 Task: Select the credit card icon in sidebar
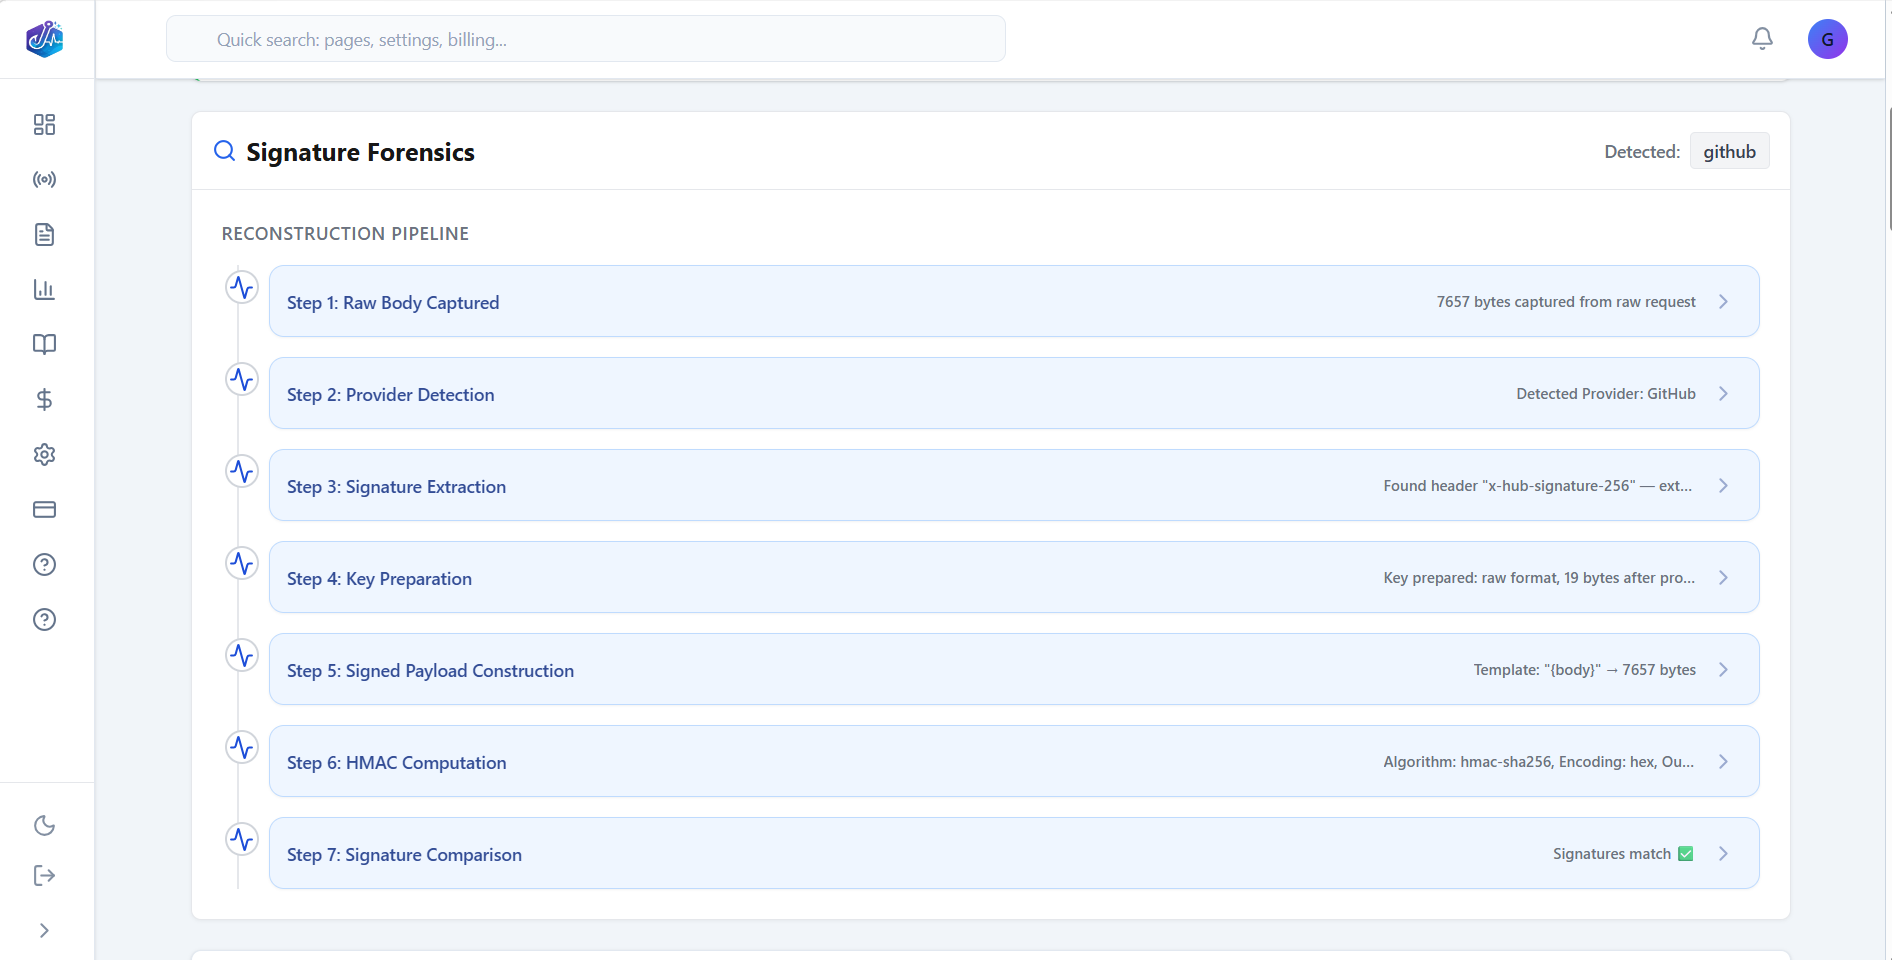pos(44,509)
